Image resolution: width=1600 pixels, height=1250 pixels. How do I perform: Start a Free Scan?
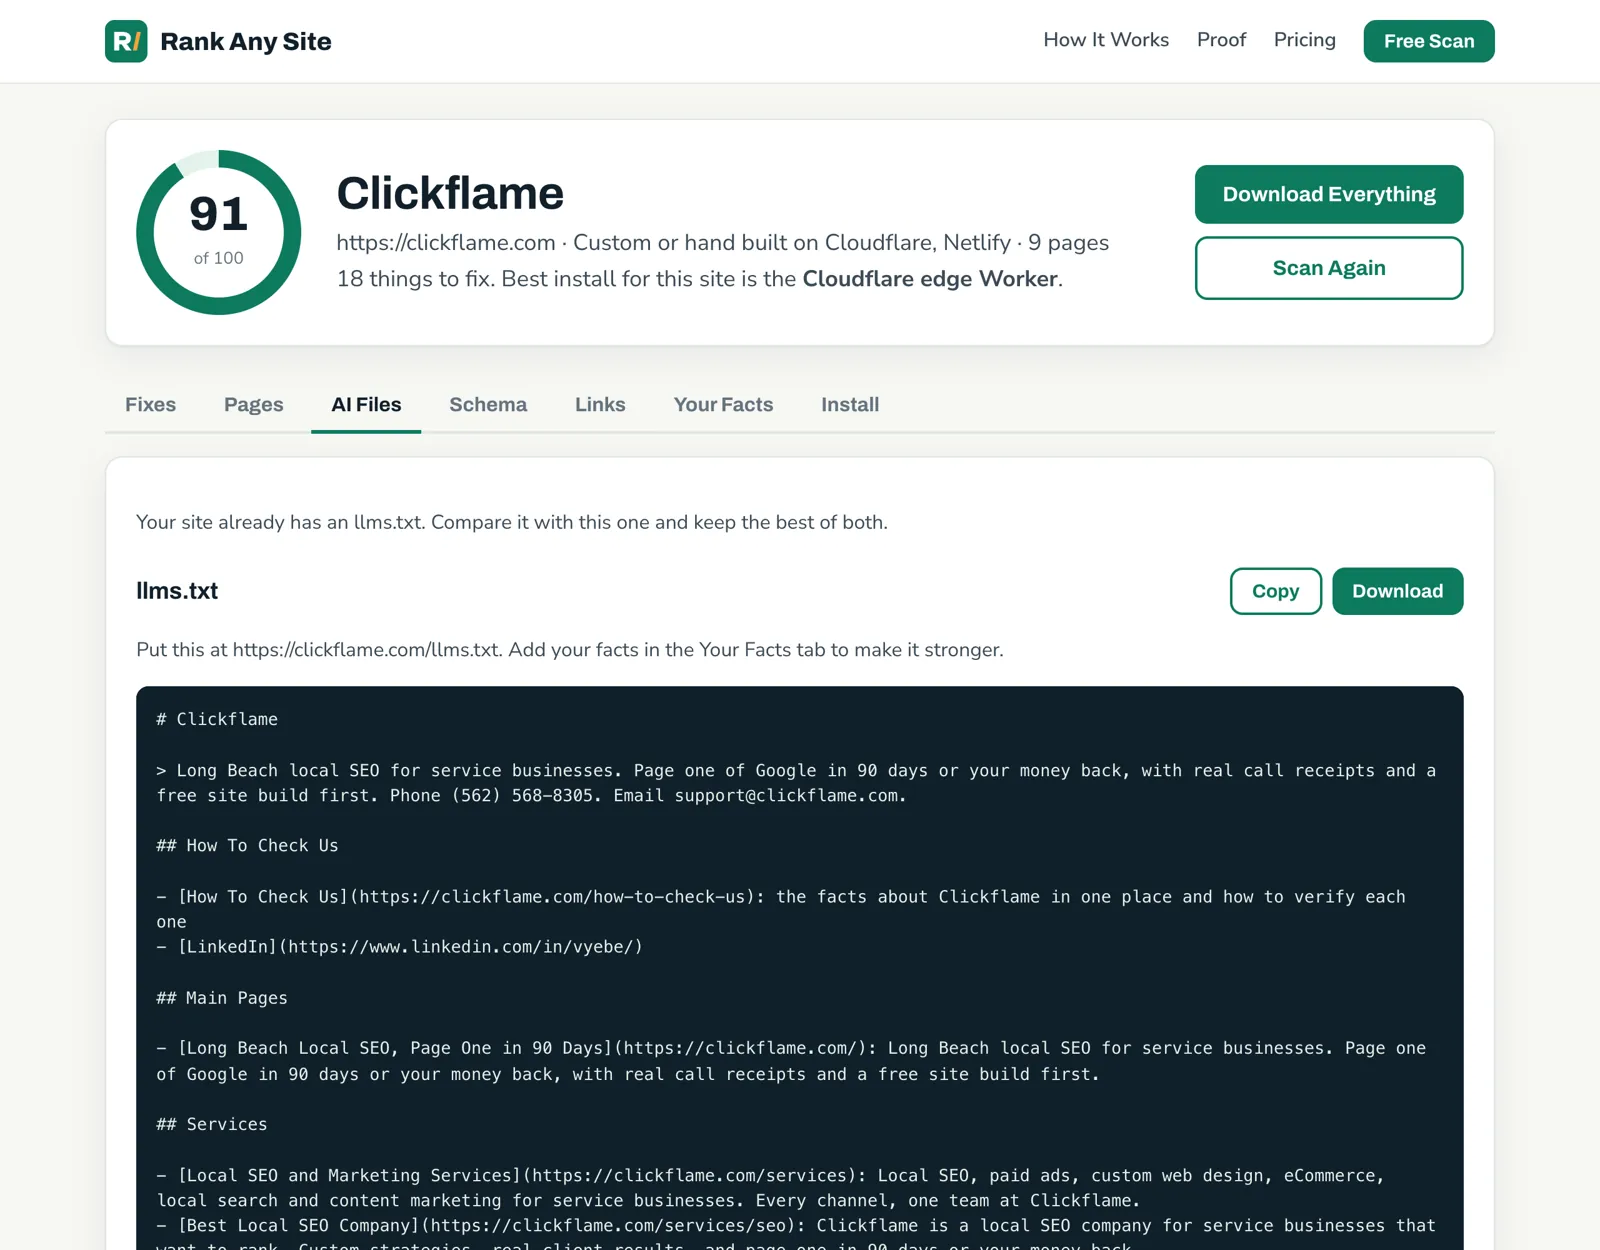[1429, 41]
